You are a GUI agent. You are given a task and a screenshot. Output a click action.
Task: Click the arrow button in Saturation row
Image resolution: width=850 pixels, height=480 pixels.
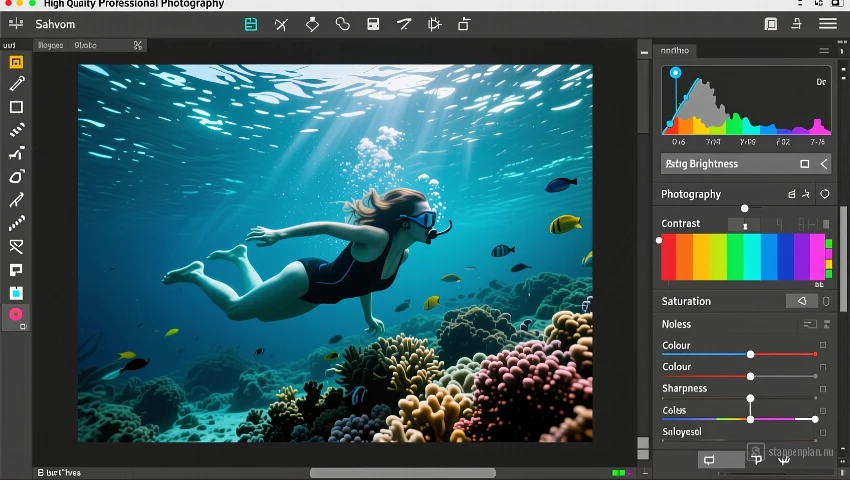coord(802,301)
